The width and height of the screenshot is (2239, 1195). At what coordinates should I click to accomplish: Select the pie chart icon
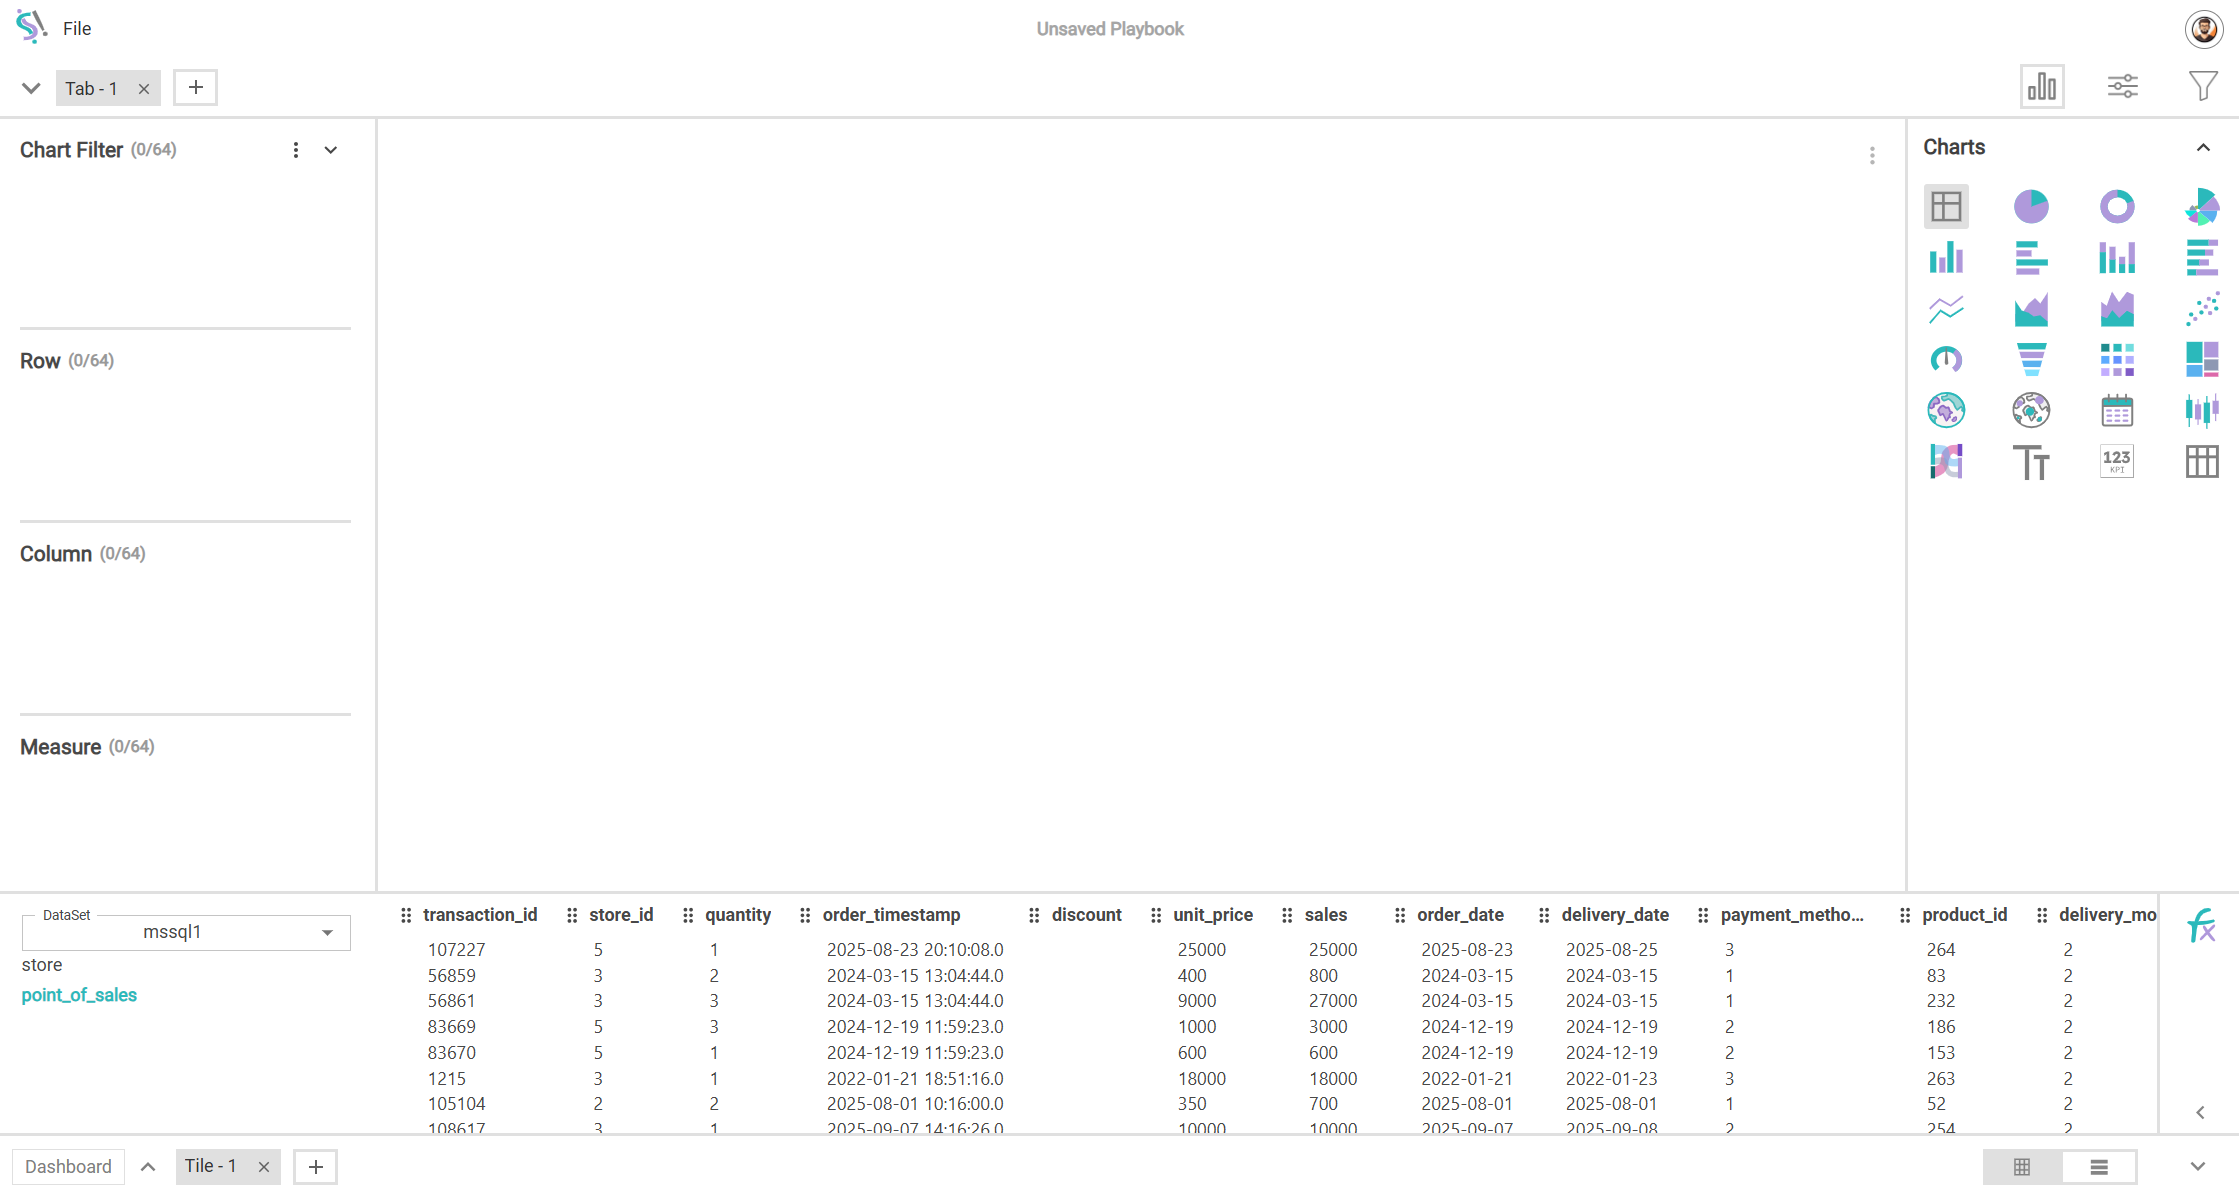click(2031, 207)
